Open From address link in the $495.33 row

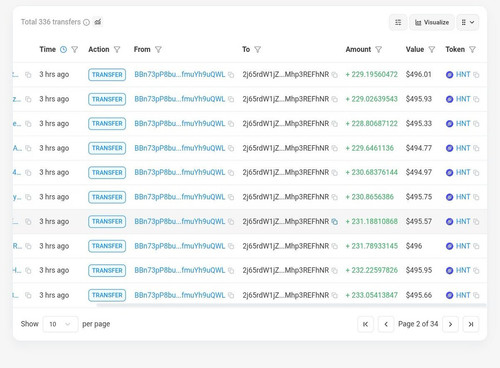click(x=180, y=123)
